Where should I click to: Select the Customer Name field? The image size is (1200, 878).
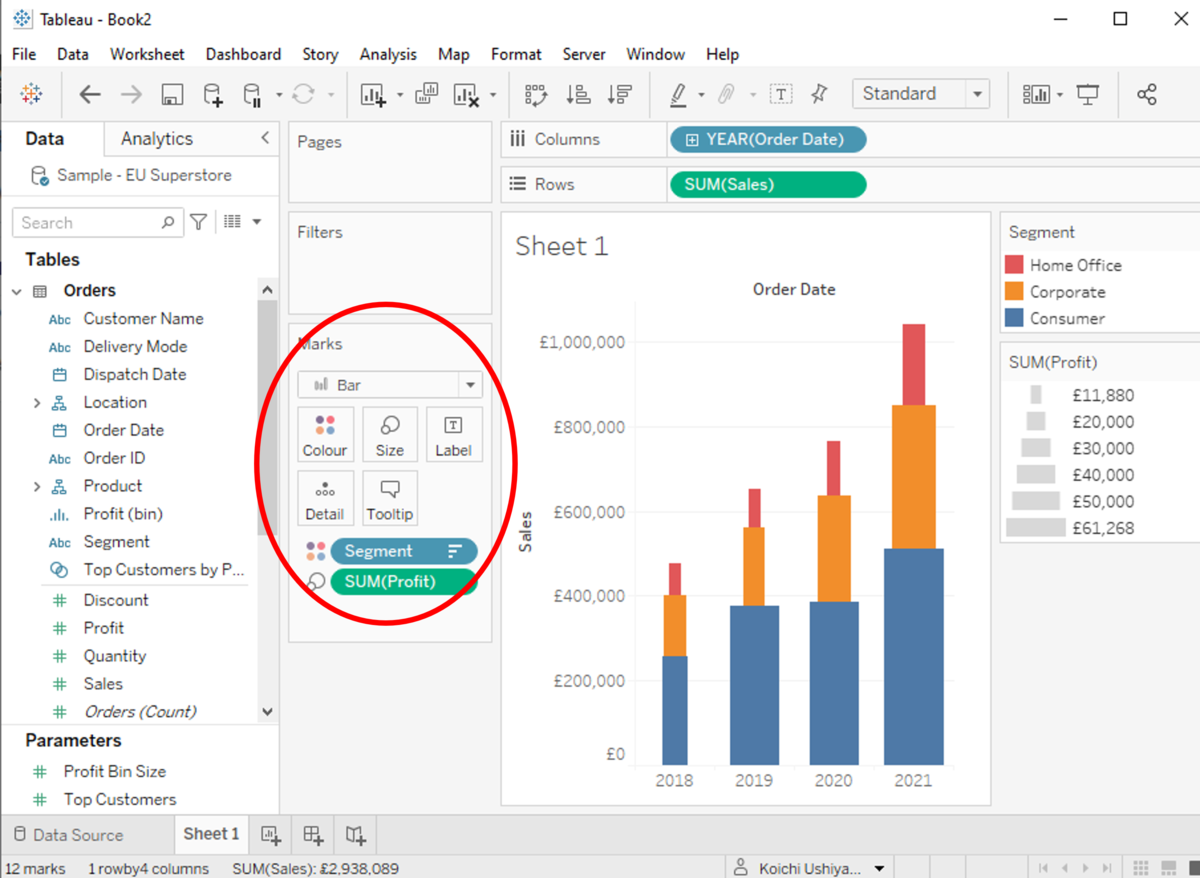143,319
